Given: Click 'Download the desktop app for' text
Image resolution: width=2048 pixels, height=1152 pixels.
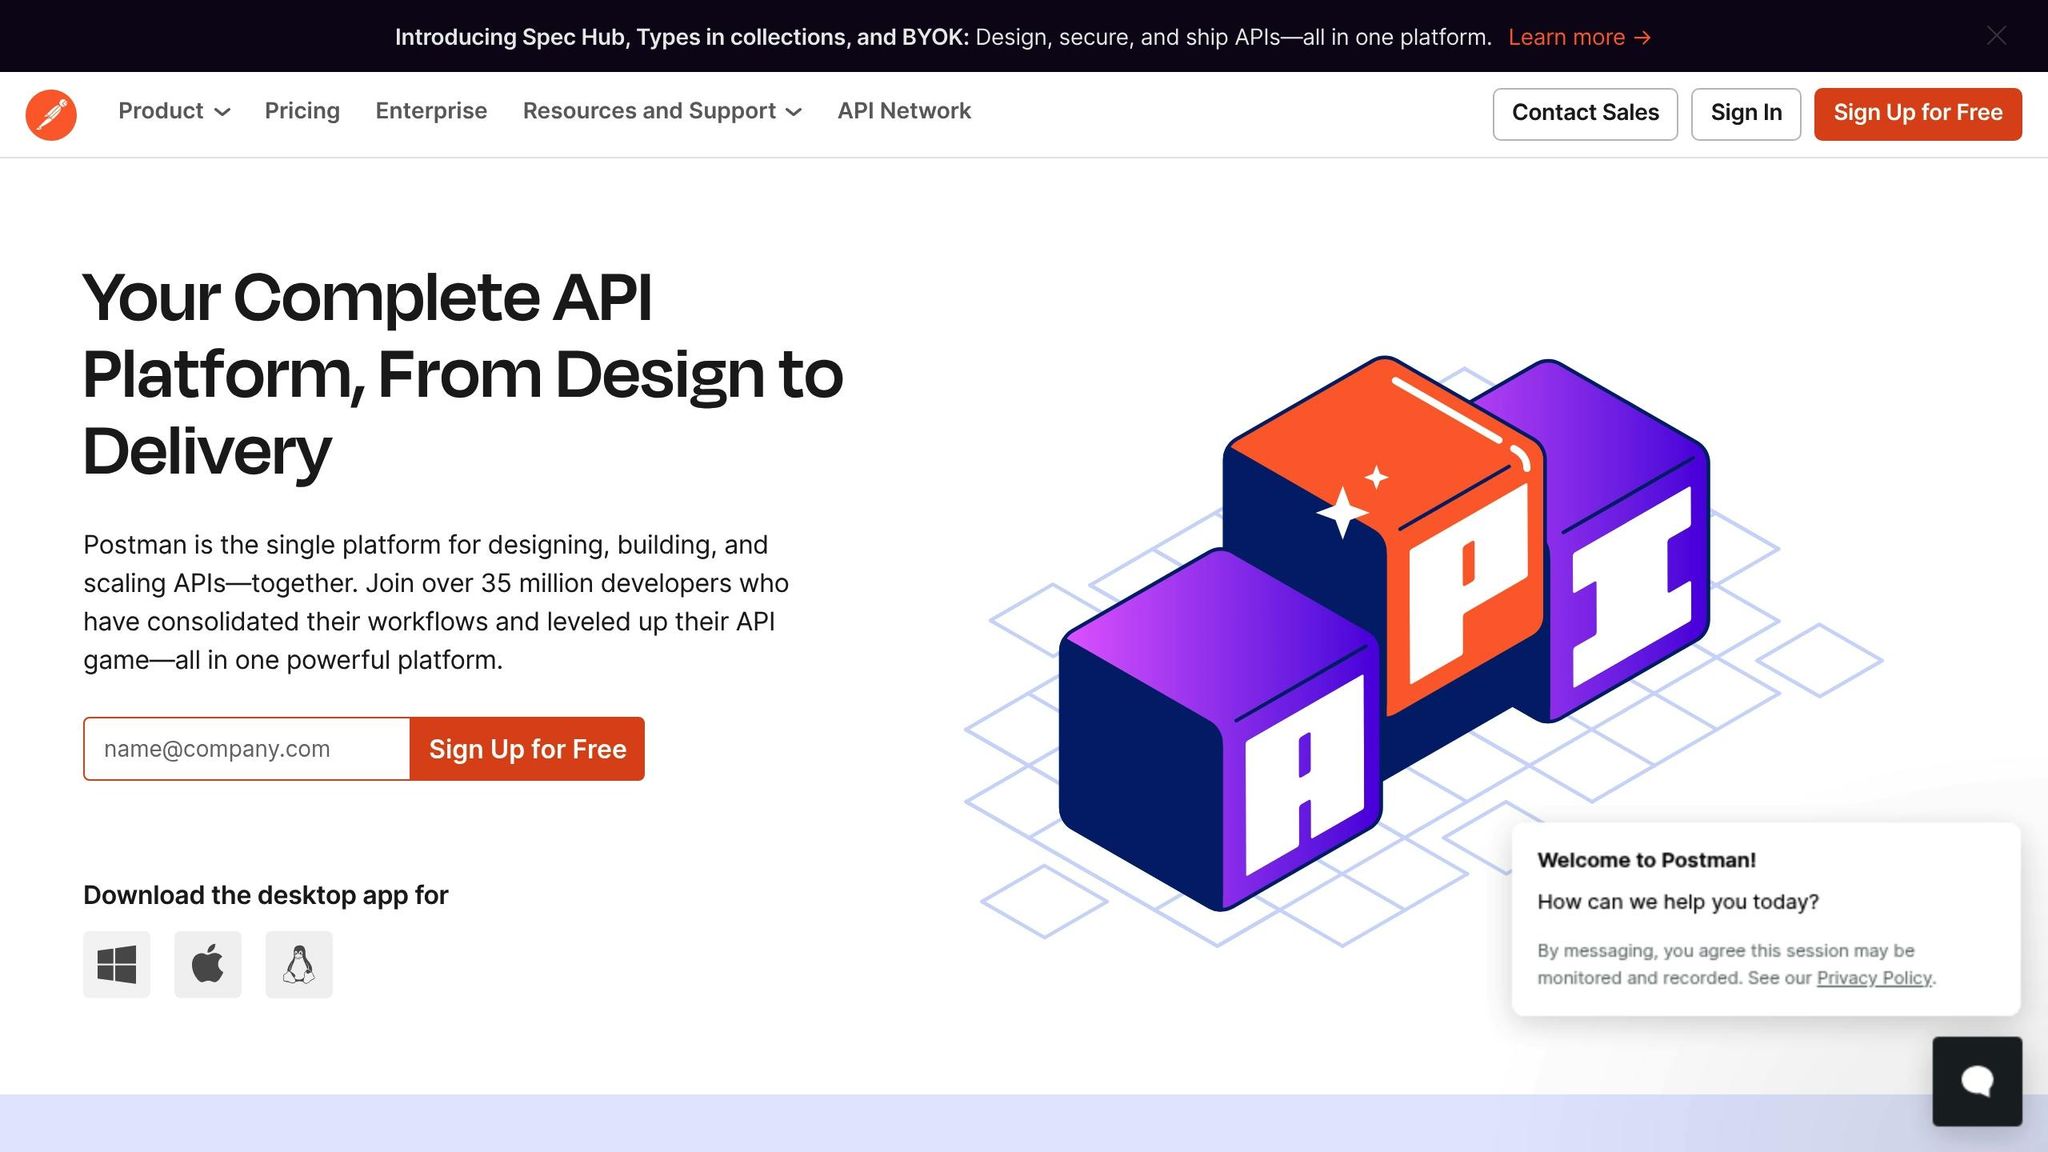Looking at the screenshot, I should [266, 895].
